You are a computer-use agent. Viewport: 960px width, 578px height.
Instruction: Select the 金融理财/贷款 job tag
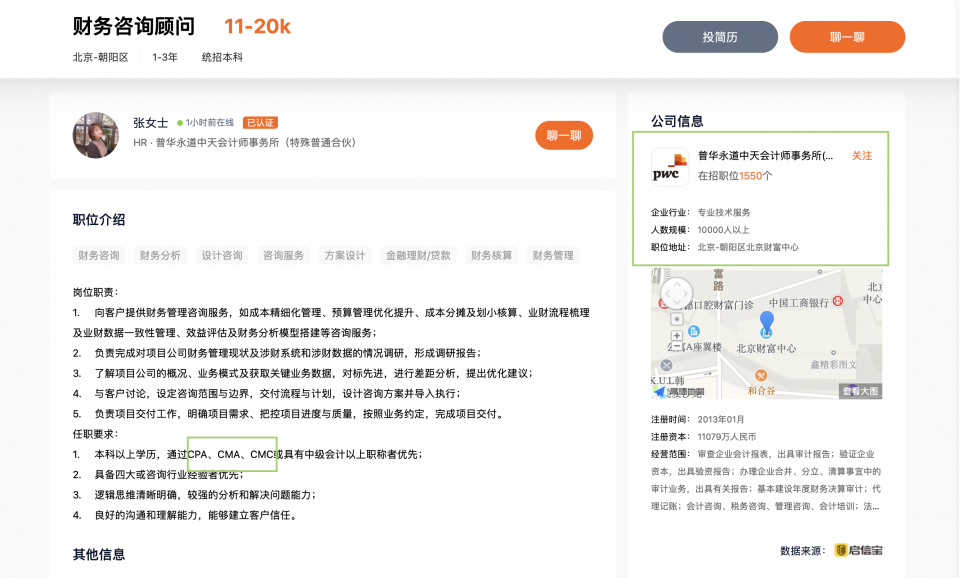click(418, 255)
